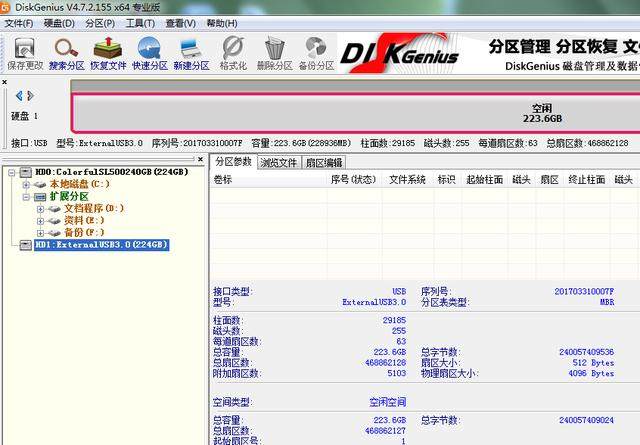Select HD1:ExternalUSB3.0 disk in tree
Viewport: 640px width, 445px height.
click(x=100, y=245)
